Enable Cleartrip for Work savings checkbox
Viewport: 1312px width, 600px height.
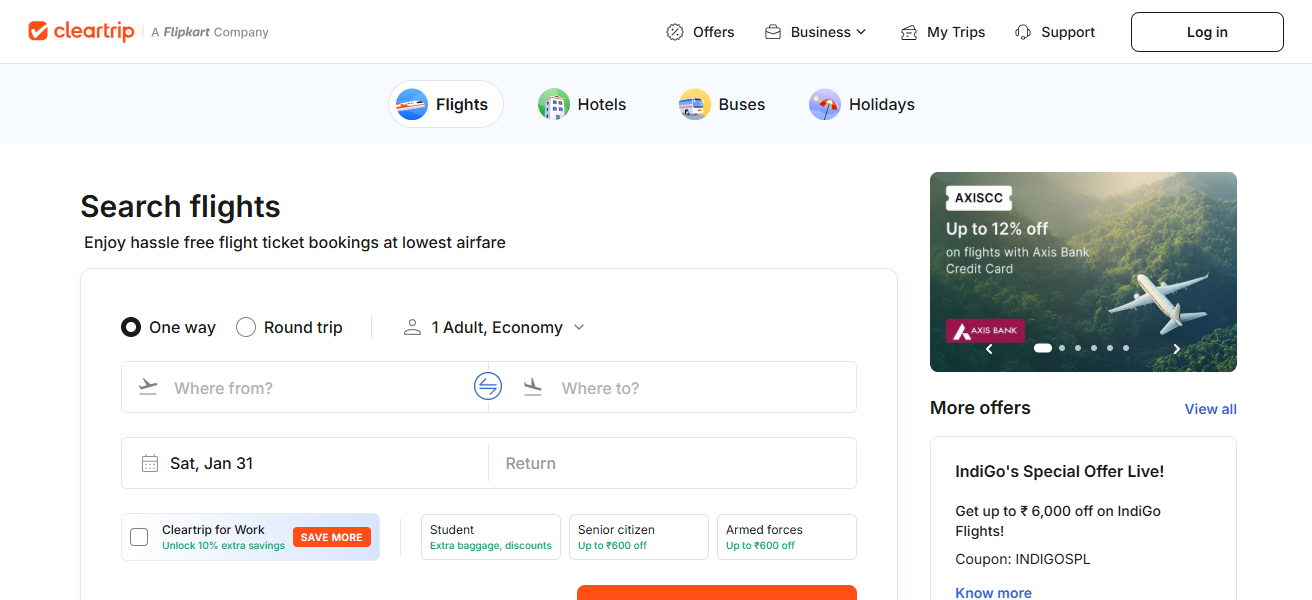tap(139, 537)
